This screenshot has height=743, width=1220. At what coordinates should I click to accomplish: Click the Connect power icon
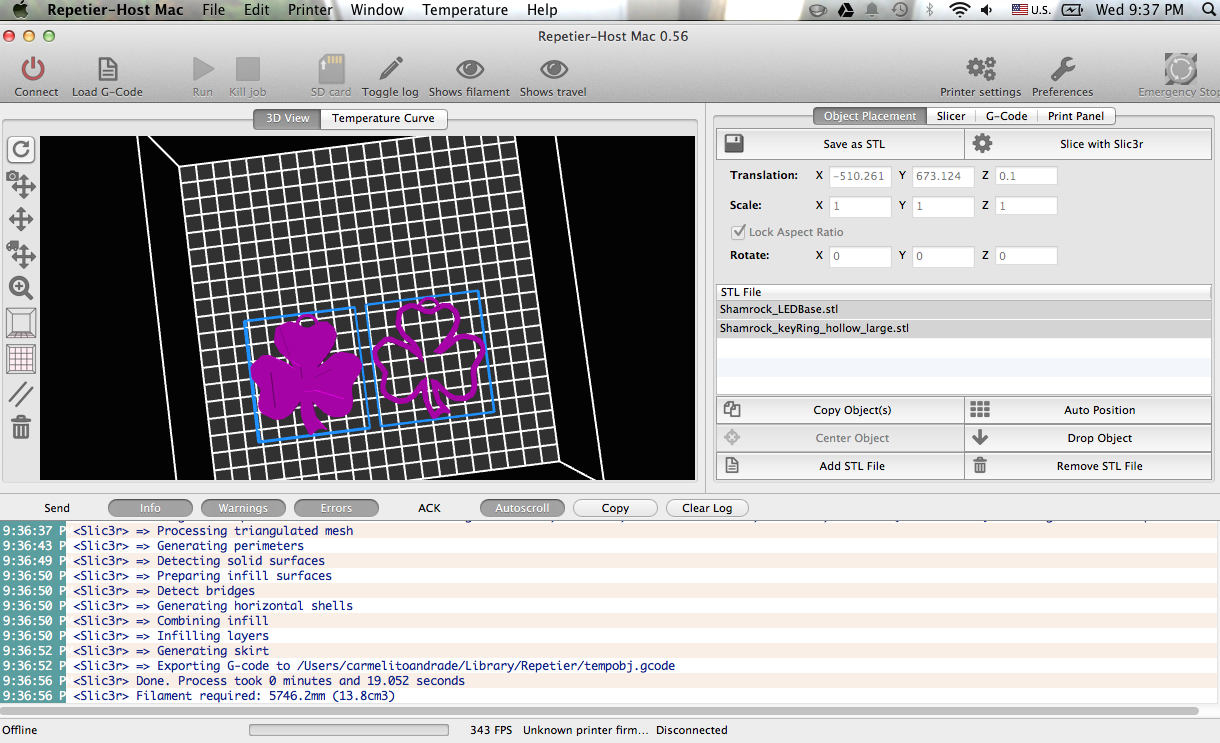click(x=34, y=69)
